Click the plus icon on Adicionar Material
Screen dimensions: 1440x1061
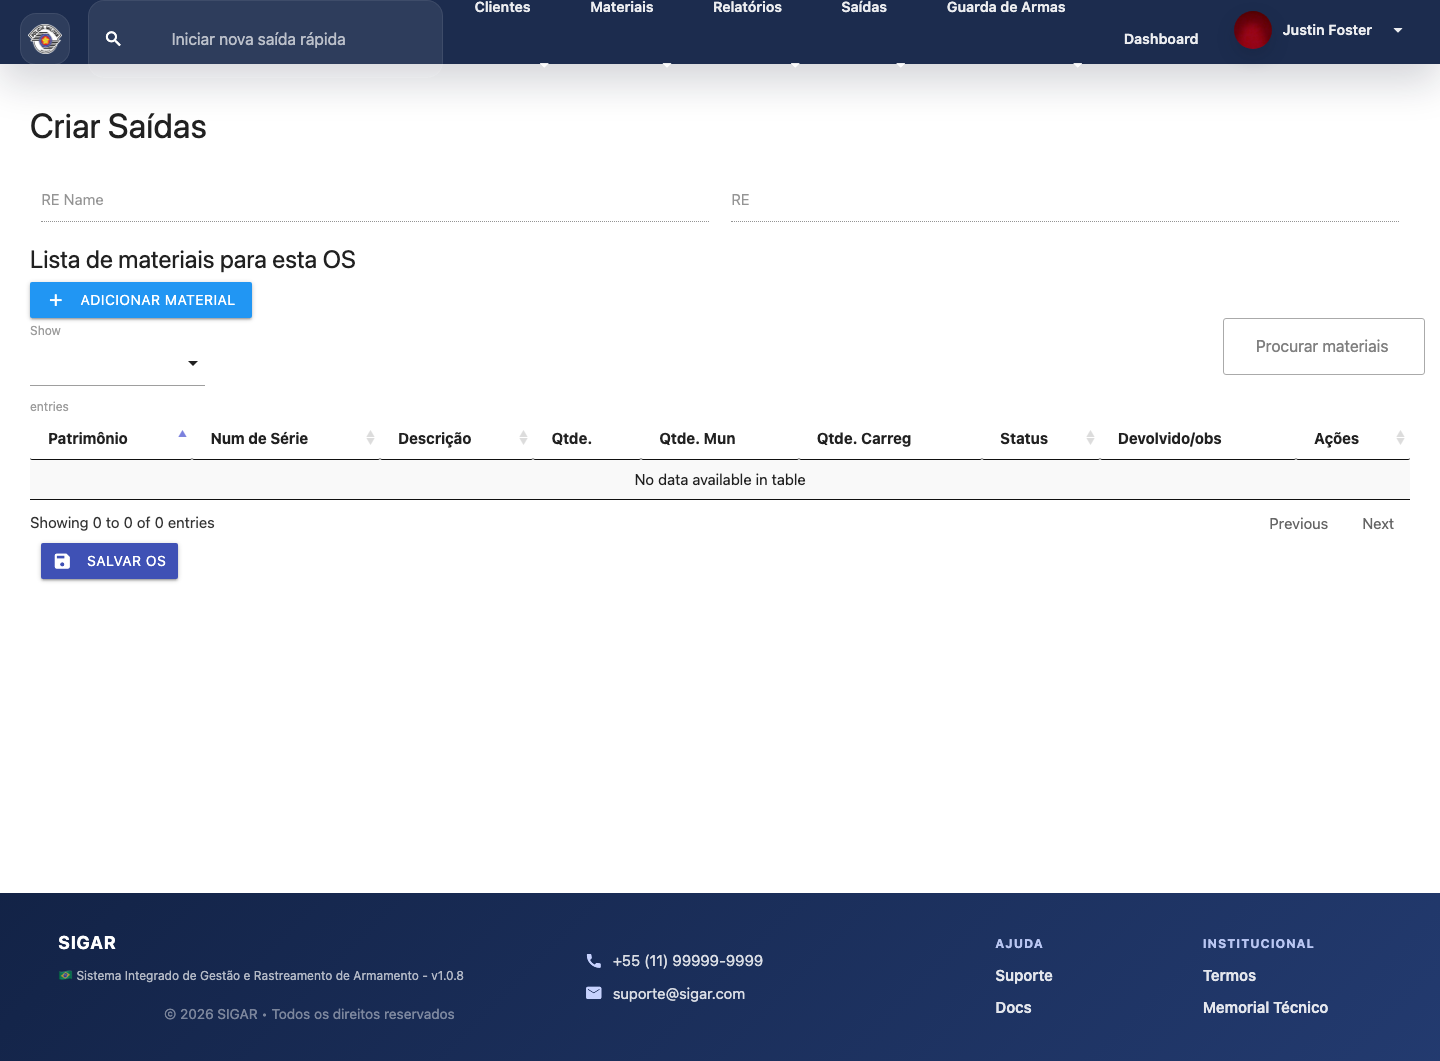(56, 300)
